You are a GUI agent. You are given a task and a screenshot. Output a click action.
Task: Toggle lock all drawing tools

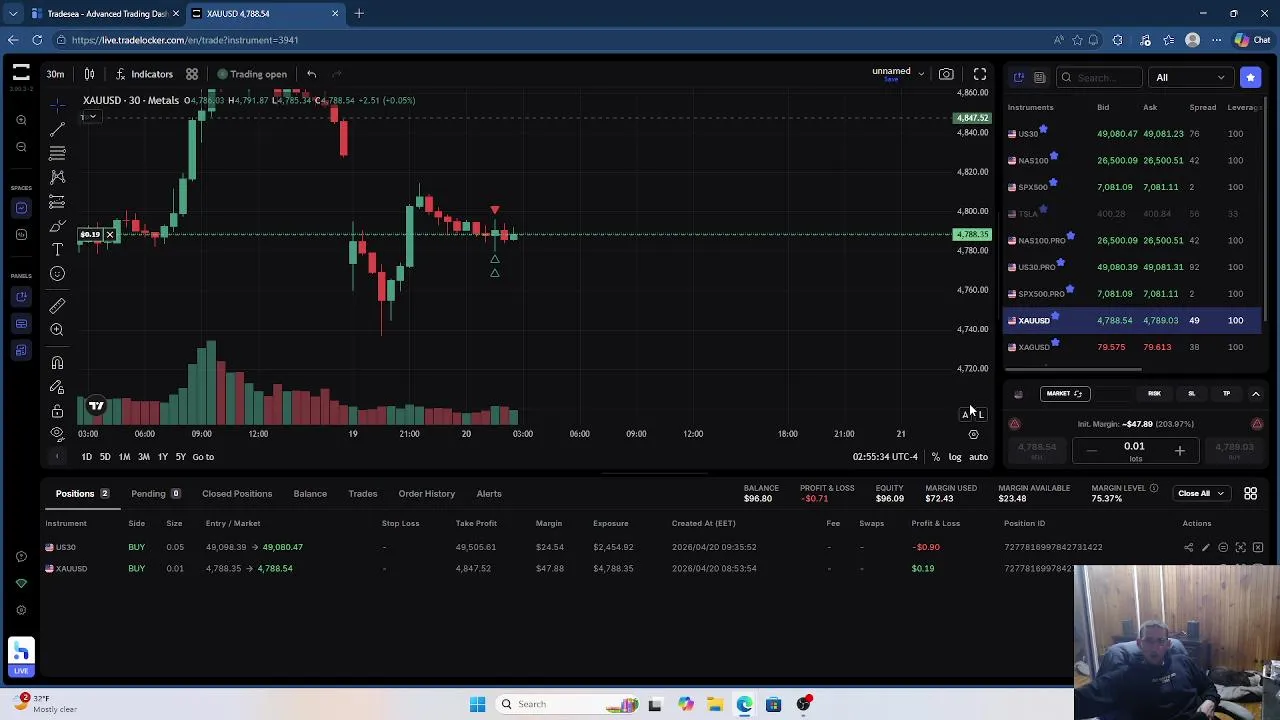point(57,411)
